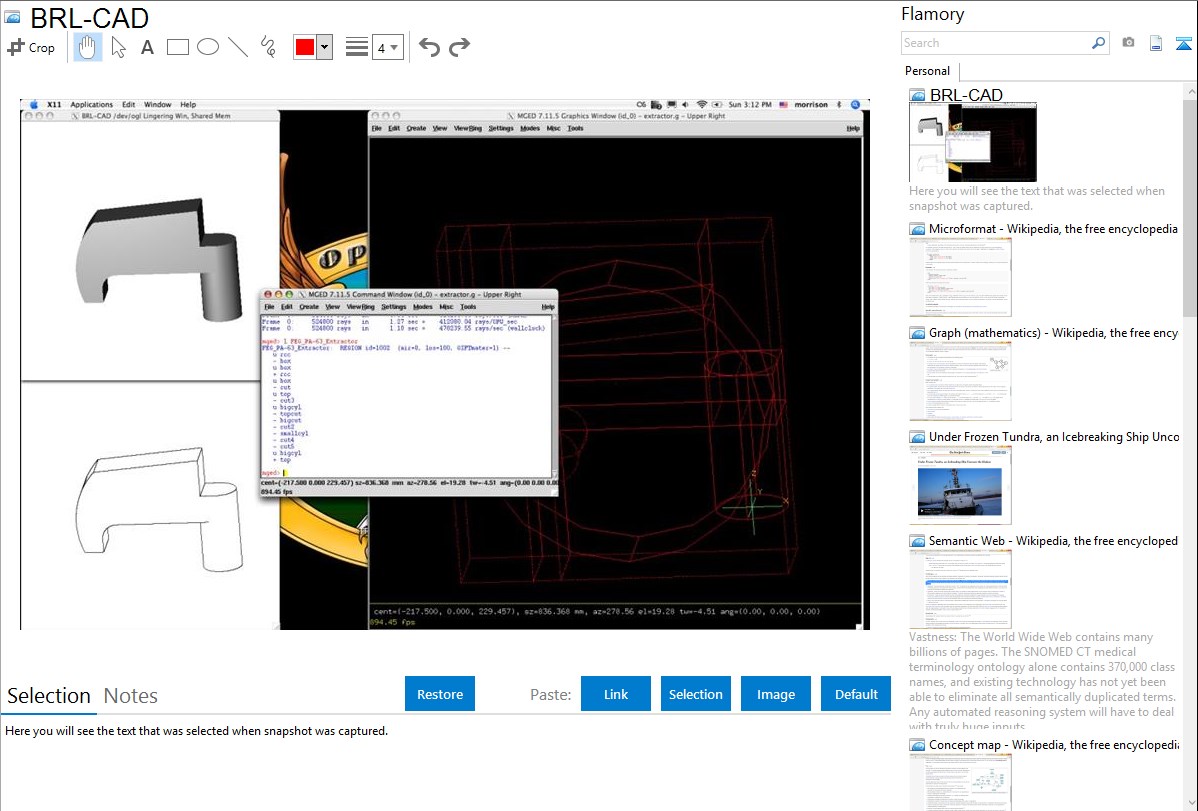
Task: Open Applications menu in X11 menu bar
Action: coord(92,105)
